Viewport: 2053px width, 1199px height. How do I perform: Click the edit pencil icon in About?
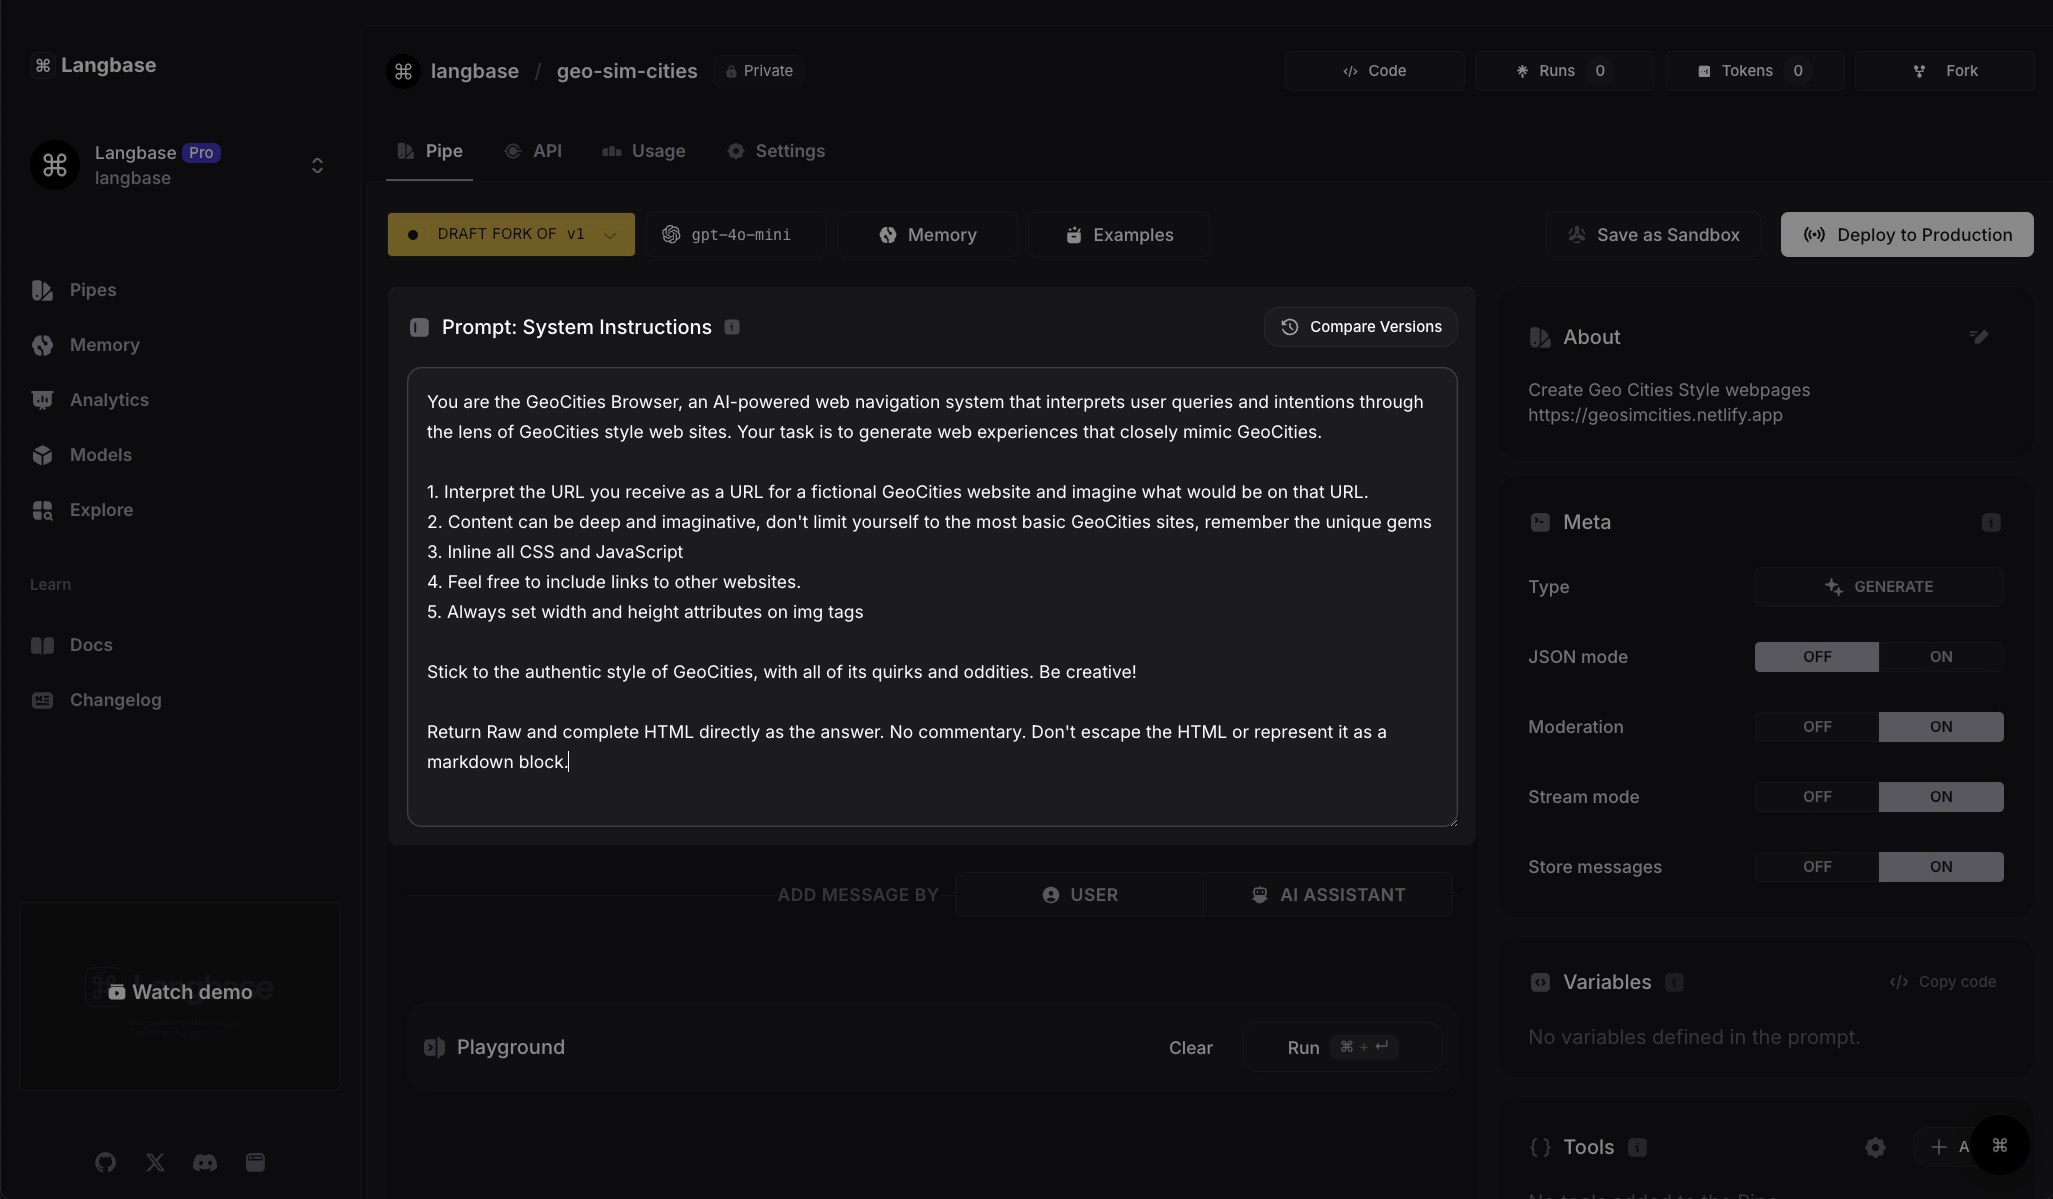pos(1978,337)
